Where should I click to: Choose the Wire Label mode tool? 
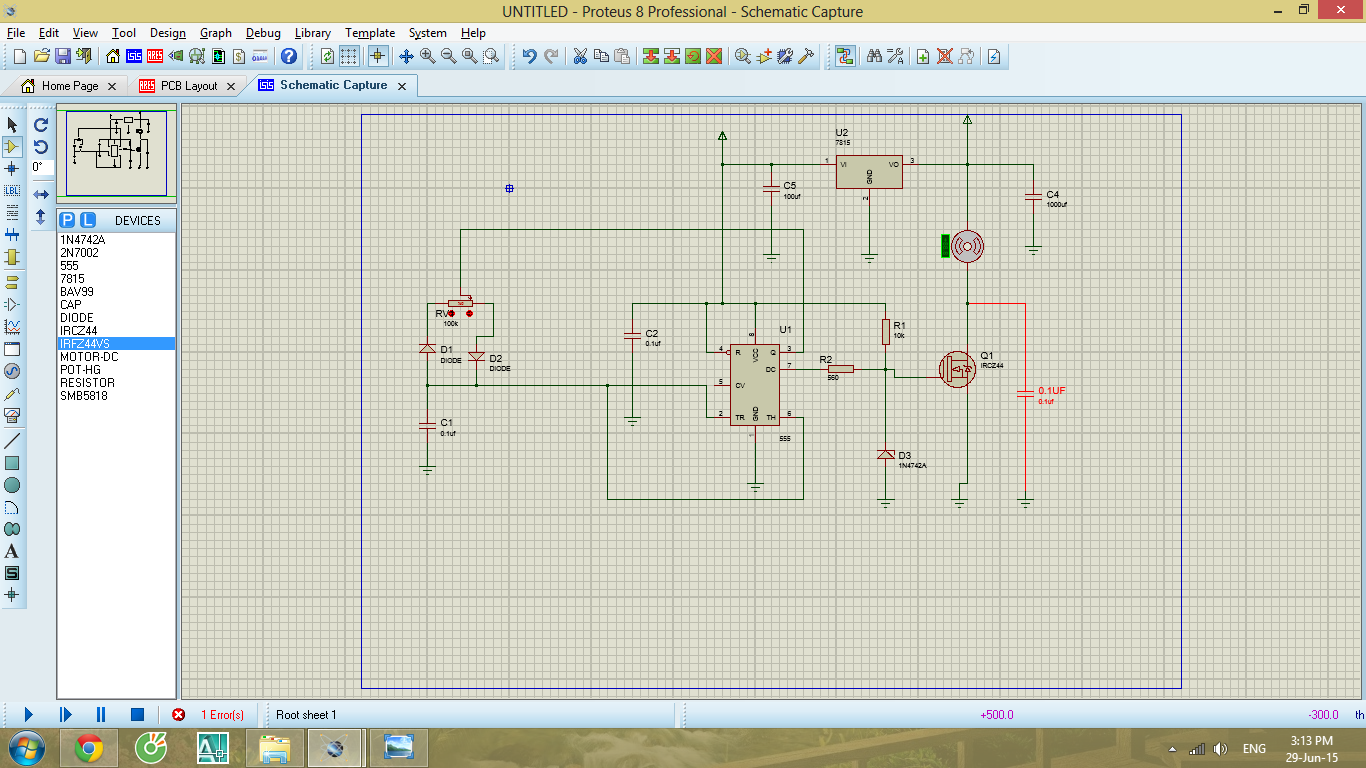(x=12, y=190)
